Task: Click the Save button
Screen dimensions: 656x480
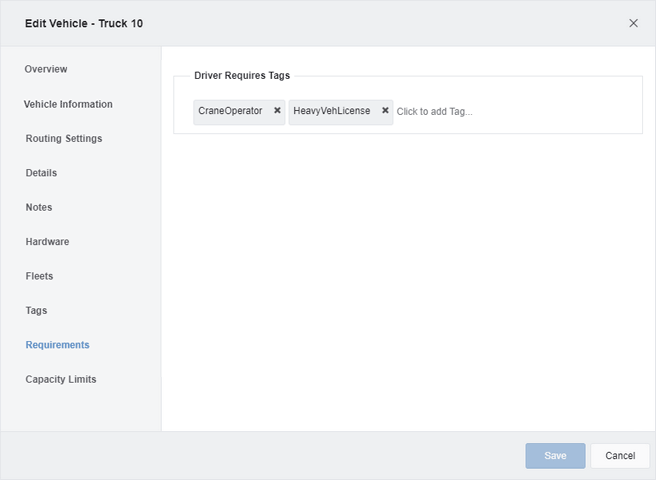Action: [x=555, y=456]
